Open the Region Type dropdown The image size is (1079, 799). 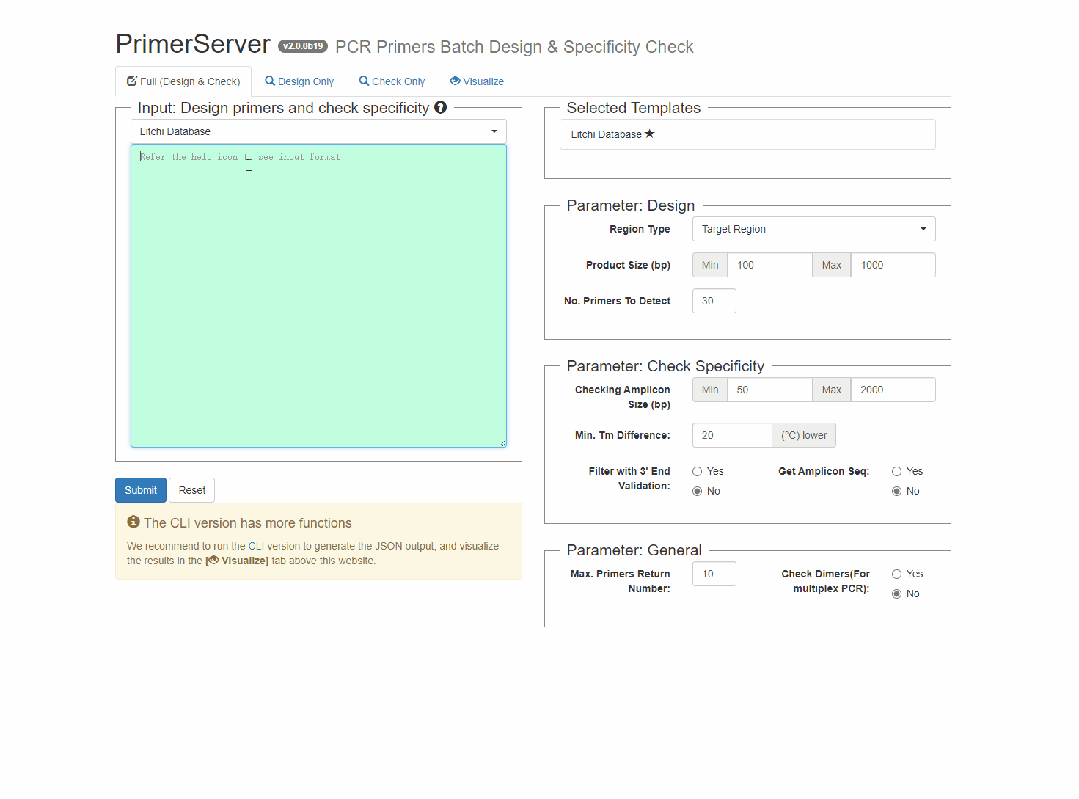813,229
